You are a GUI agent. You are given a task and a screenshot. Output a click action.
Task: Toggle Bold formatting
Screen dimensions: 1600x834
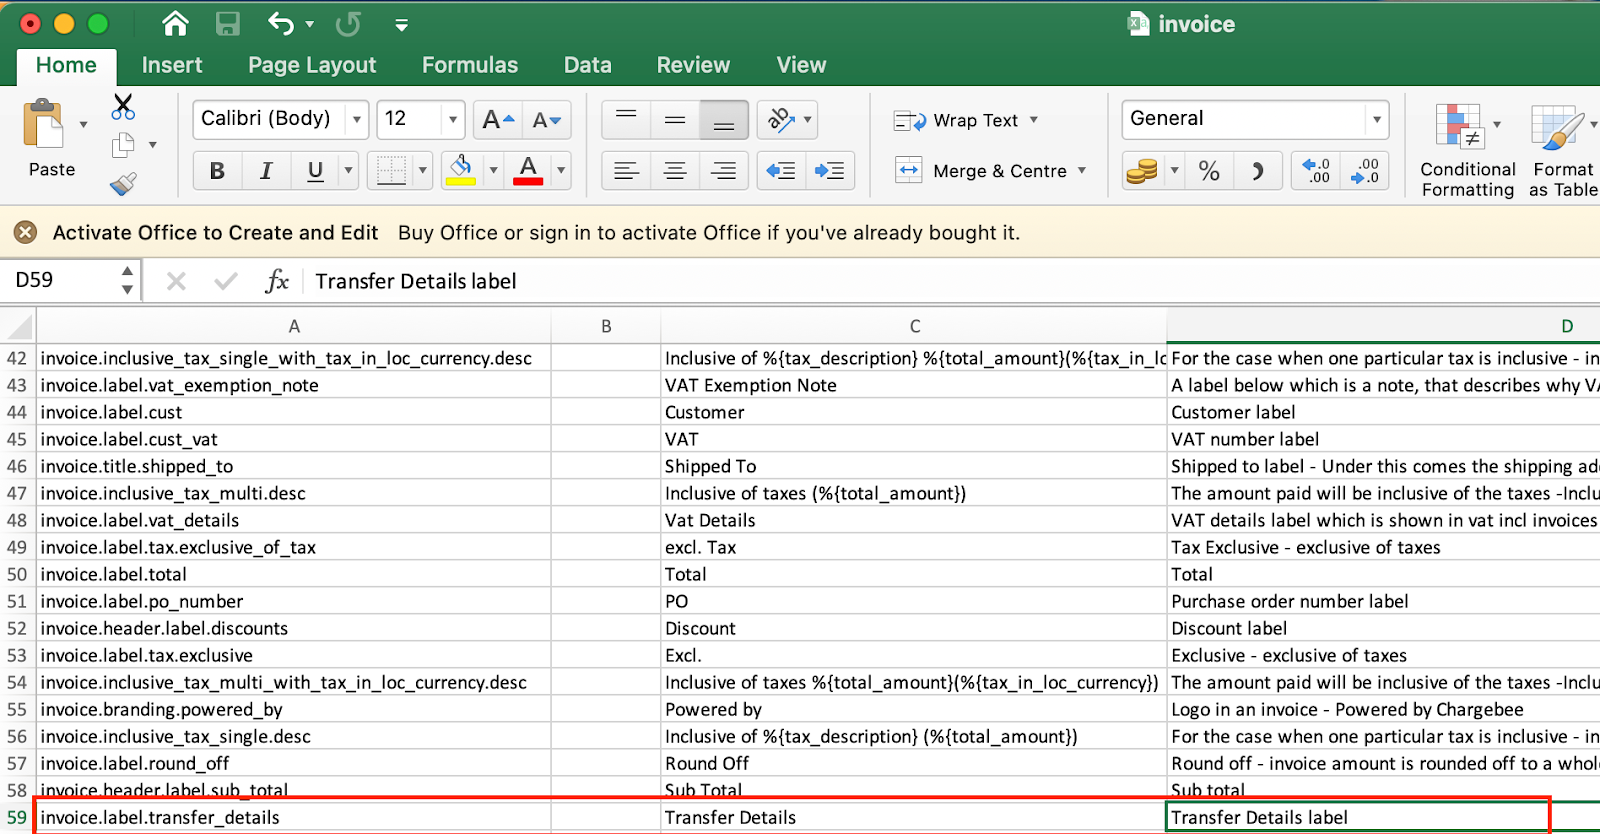217,171
